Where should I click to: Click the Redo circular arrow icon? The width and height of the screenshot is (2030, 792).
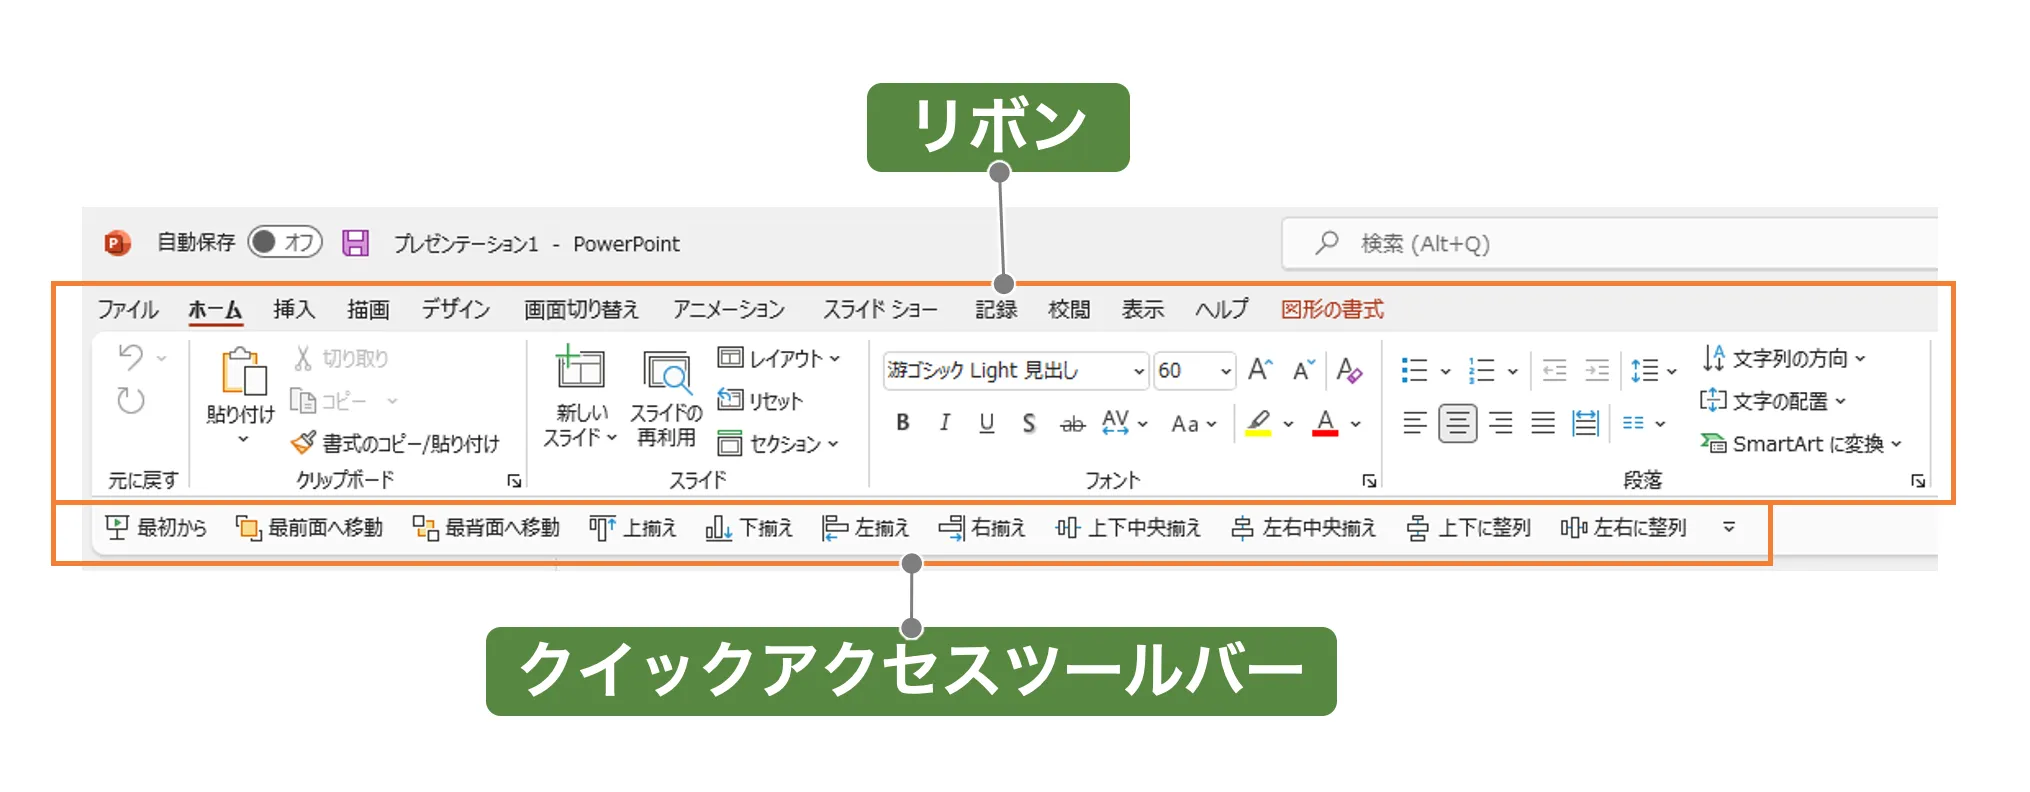pyautogui.click(x=131, y=401)
